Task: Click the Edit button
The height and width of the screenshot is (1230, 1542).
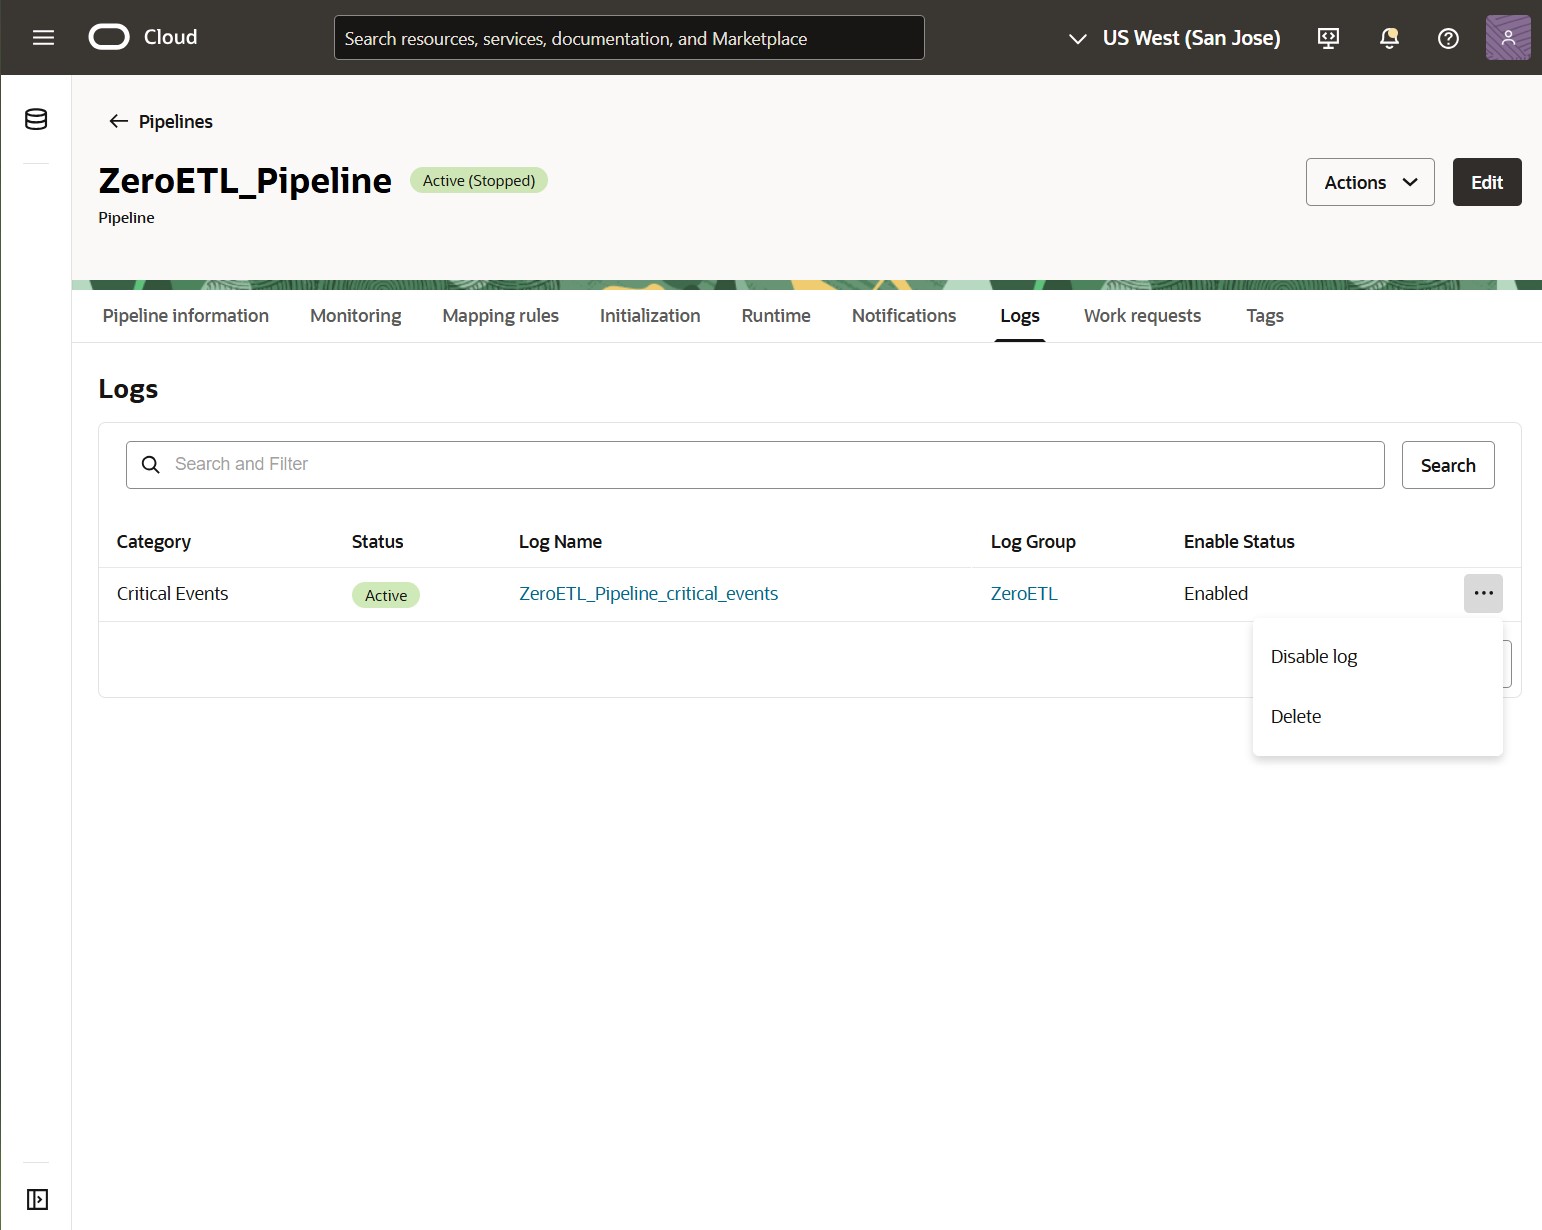Action: click(x=1487, y=182)
